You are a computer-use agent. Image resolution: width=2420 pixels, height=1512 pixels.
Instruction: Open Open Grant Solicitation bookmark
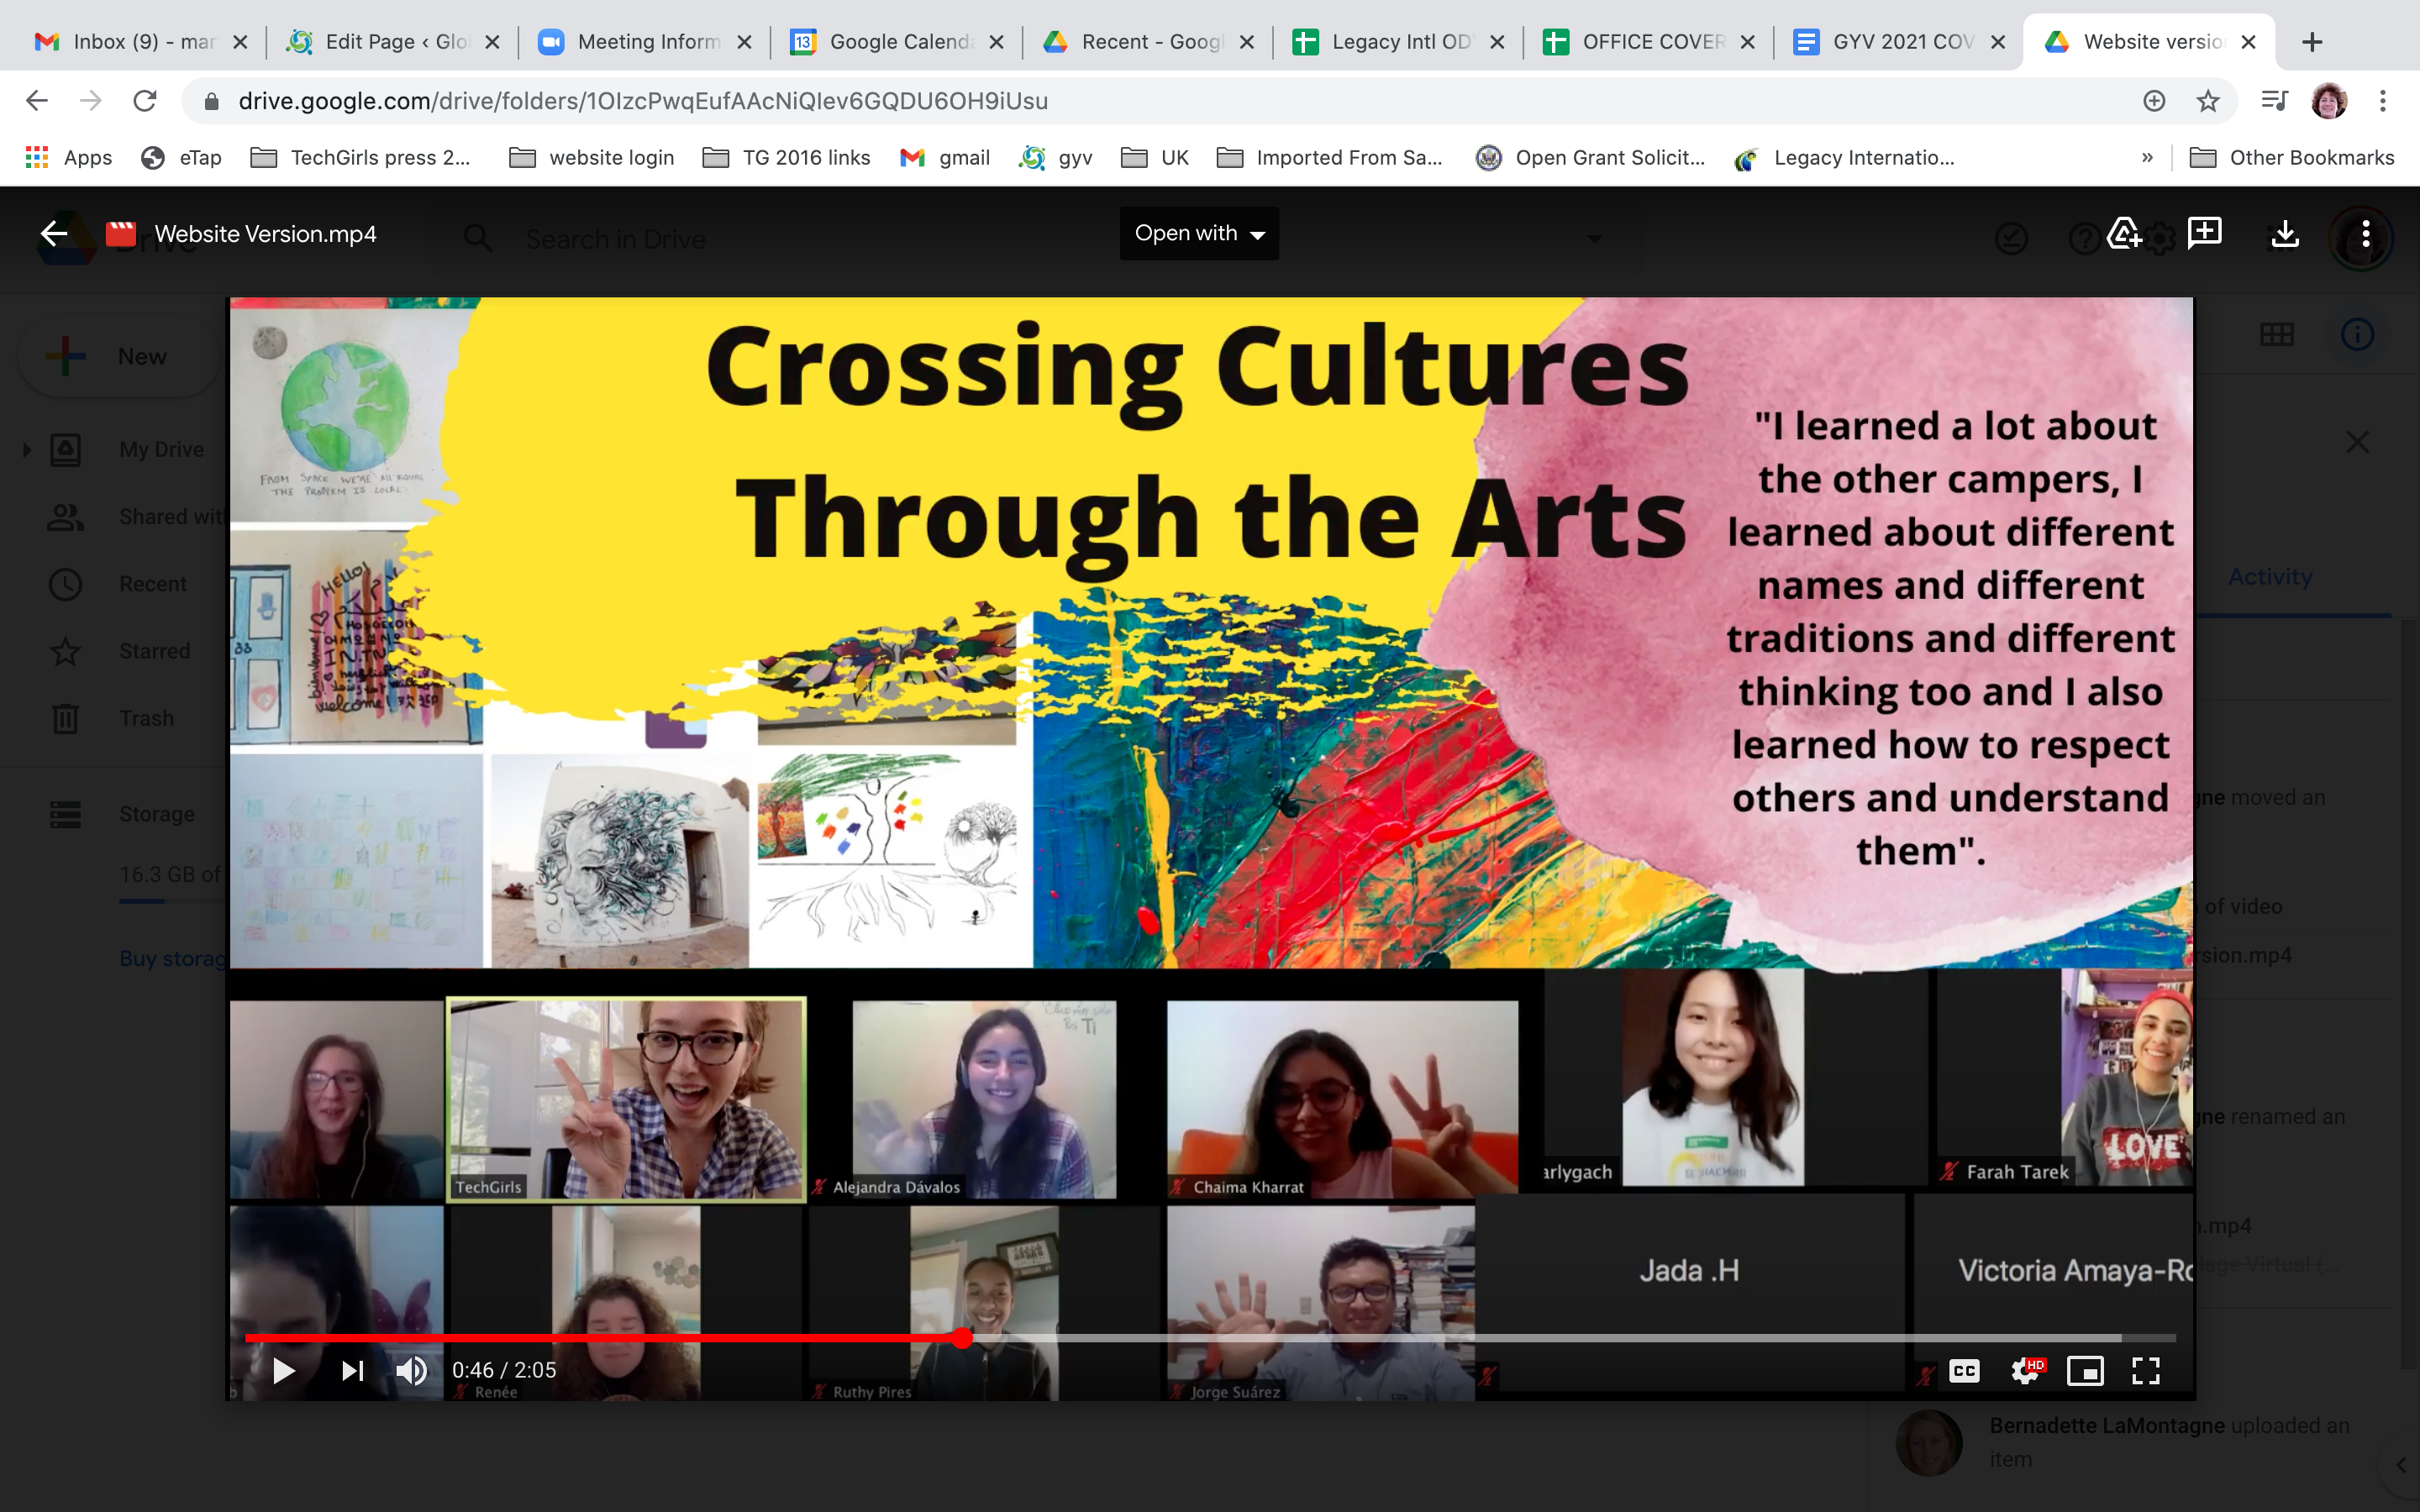pos(1590,158)
